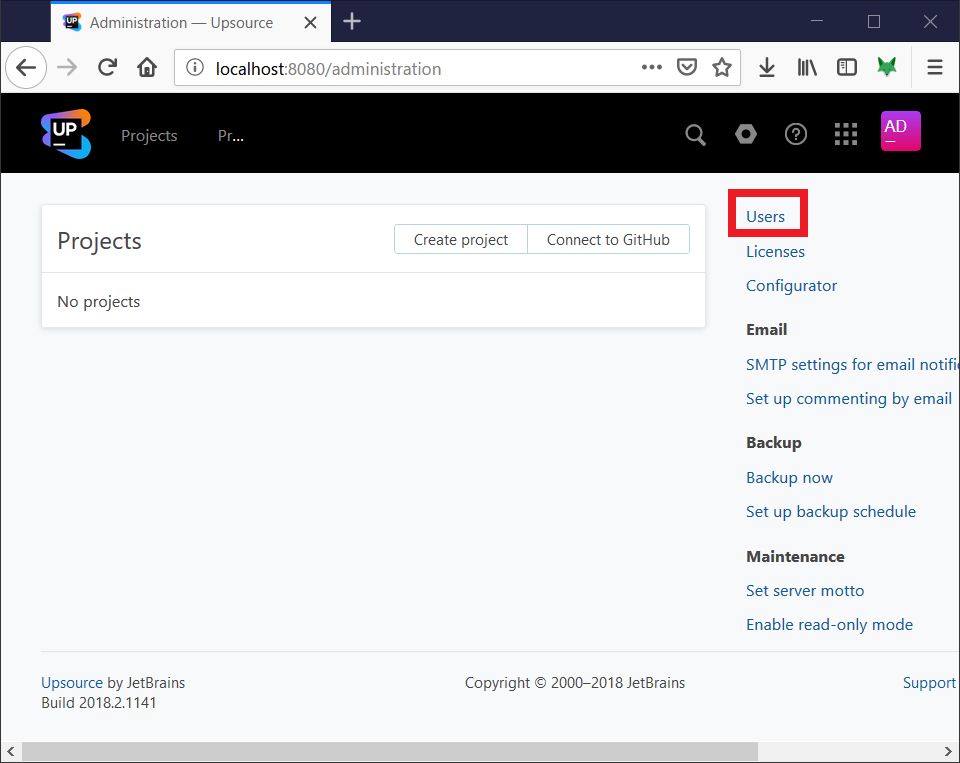The width and height of the screenshot is (960, 763).
Task: Bookmark this page with the star
Action: (722, 67)
